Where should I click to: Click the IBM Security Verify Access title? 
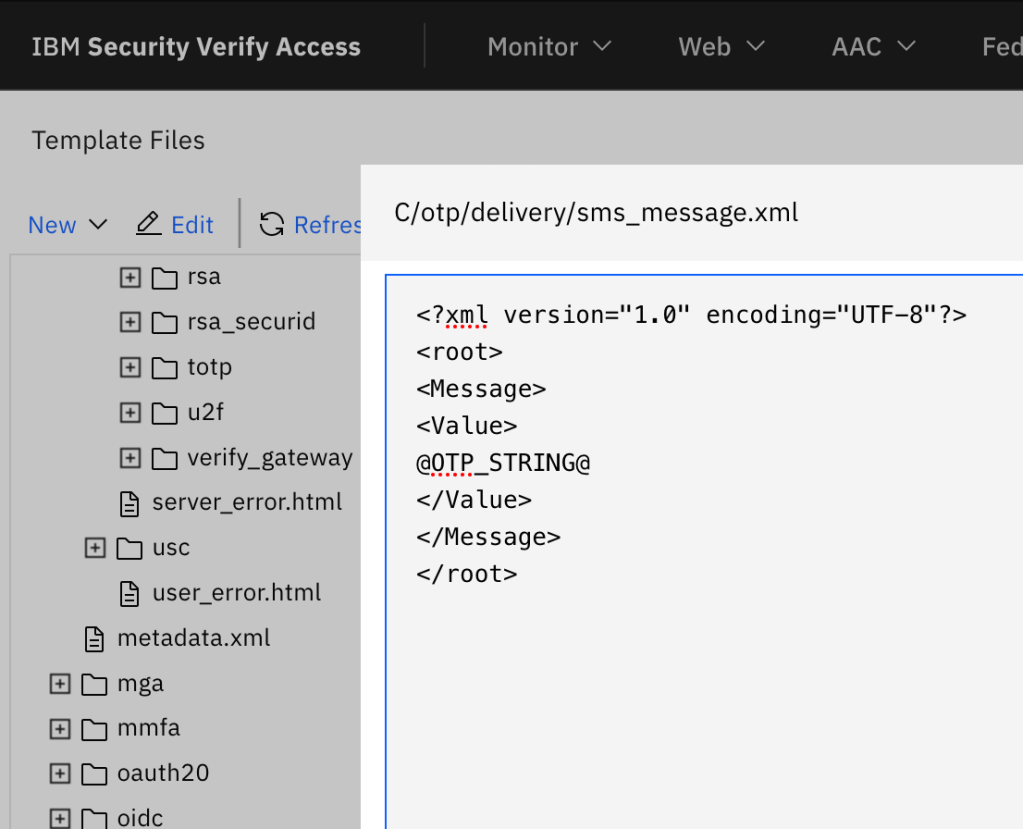point(196,47)
